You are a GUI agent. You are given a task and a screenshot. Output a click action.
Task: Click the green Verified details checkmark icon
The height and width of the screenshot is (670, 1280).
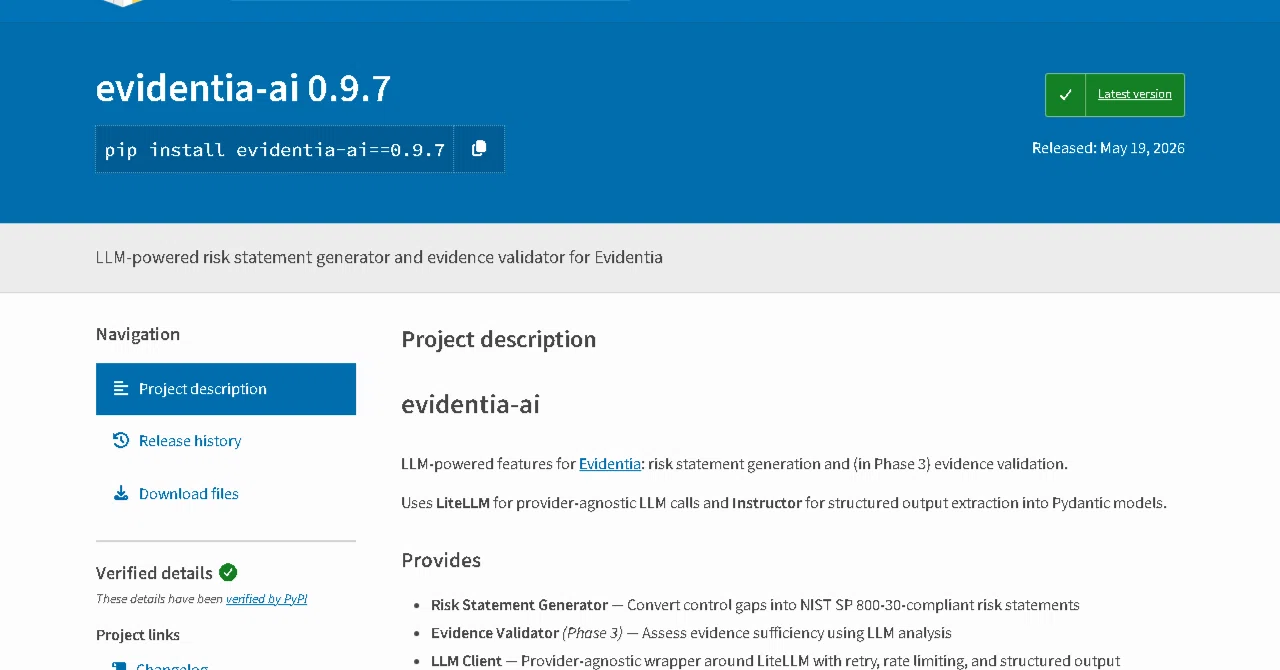[228, 572]
